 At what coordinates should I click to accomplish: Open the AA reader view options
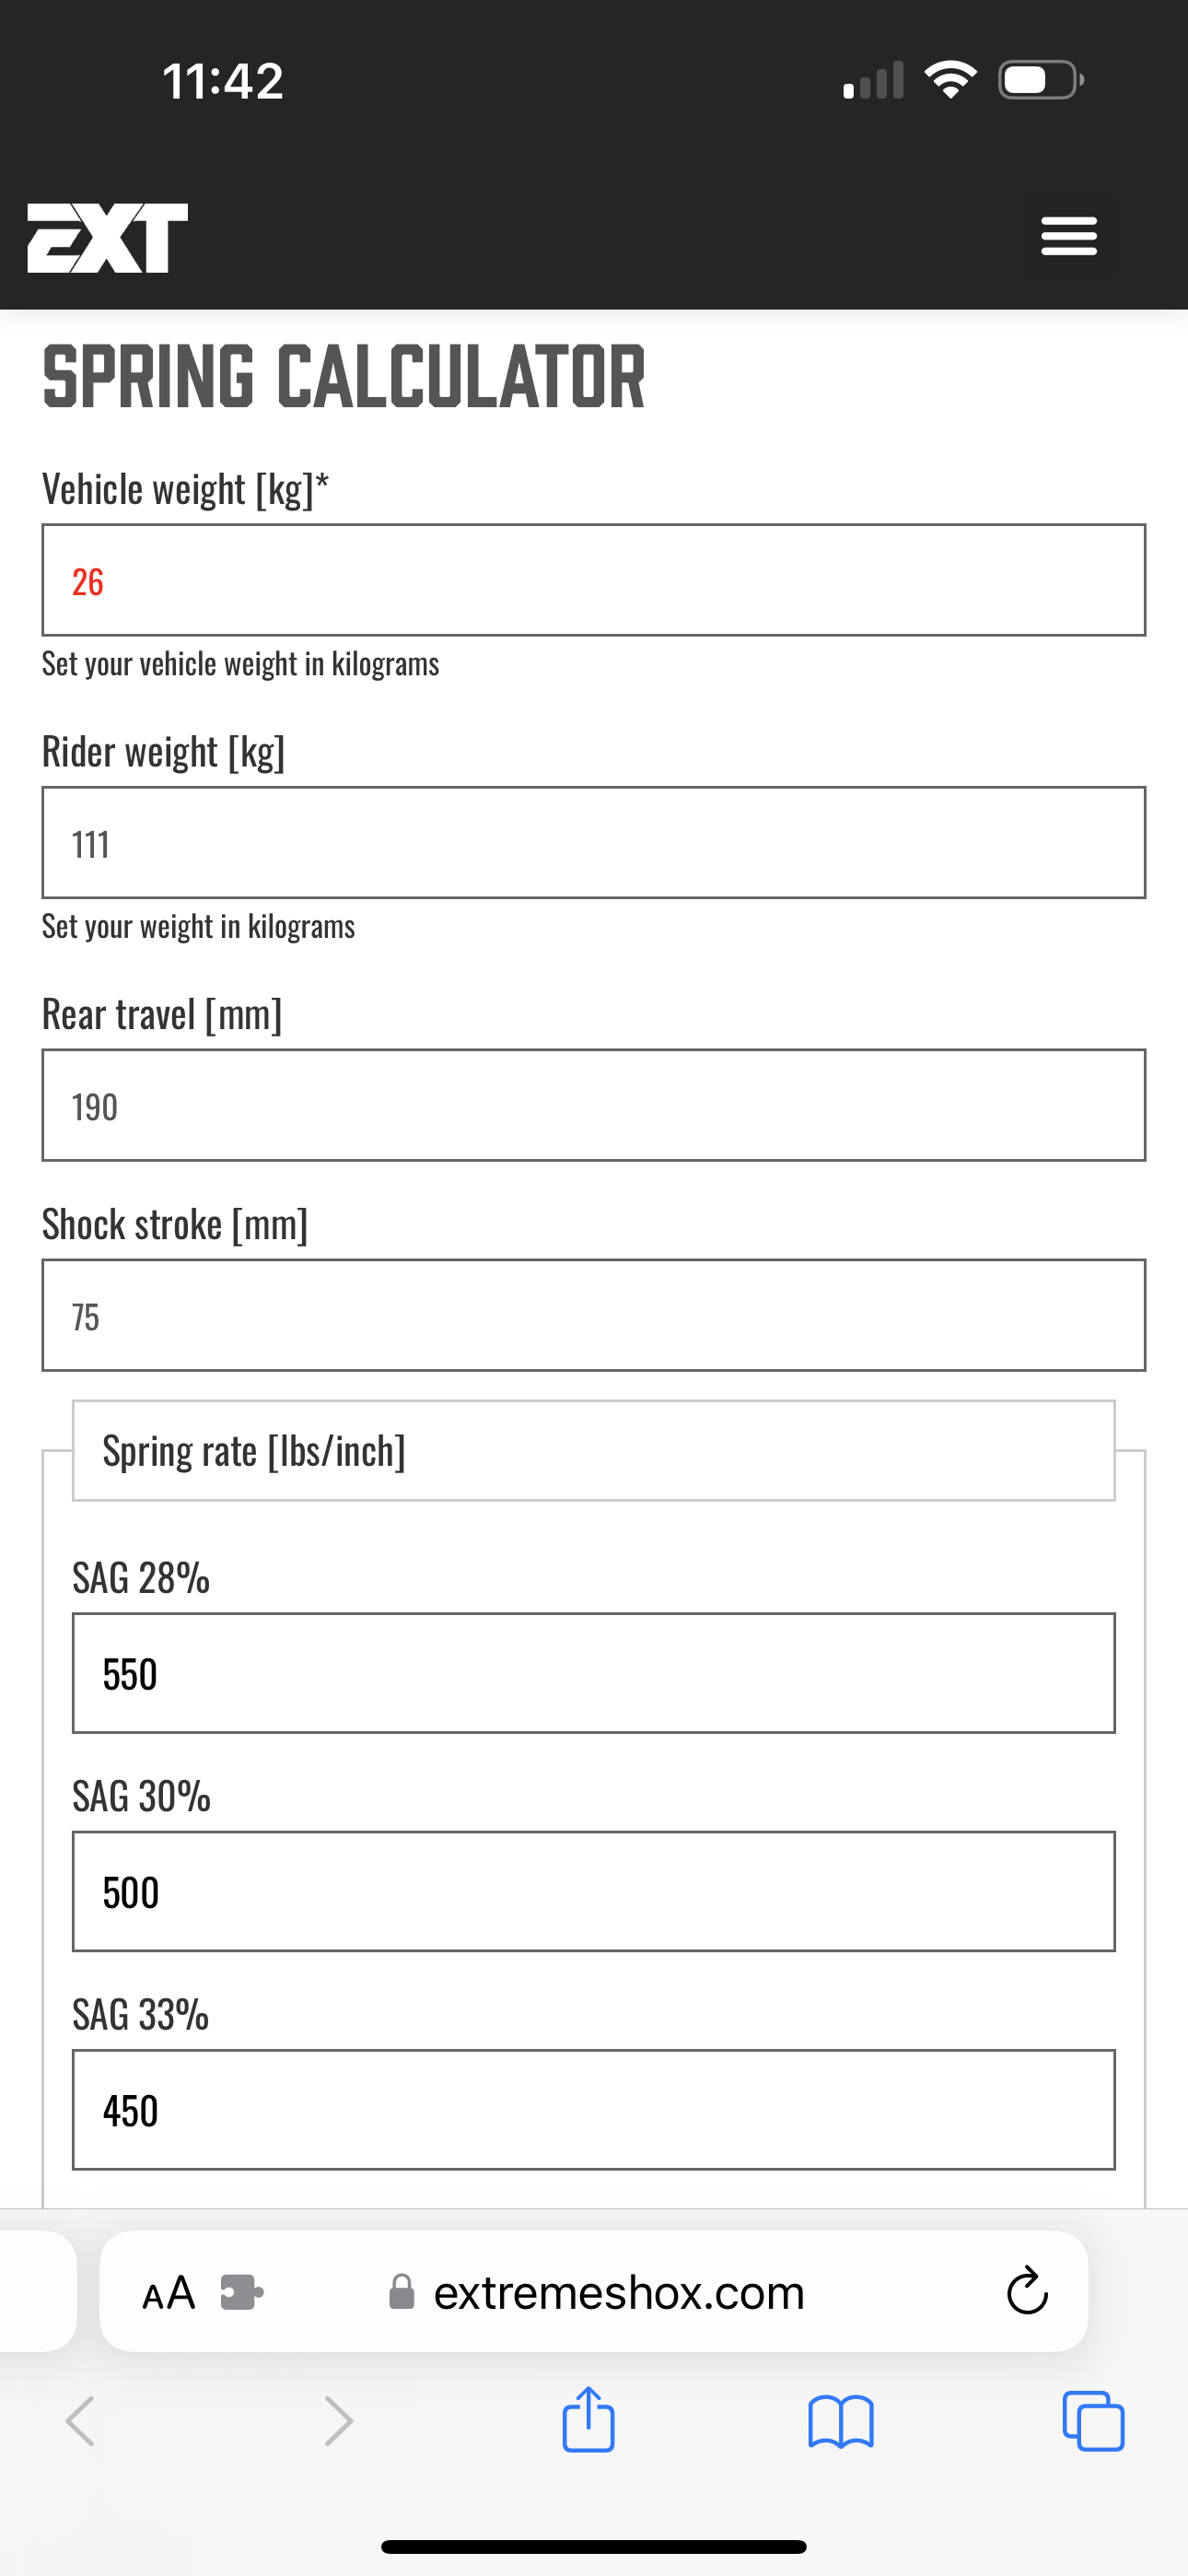coord(168,2292)
